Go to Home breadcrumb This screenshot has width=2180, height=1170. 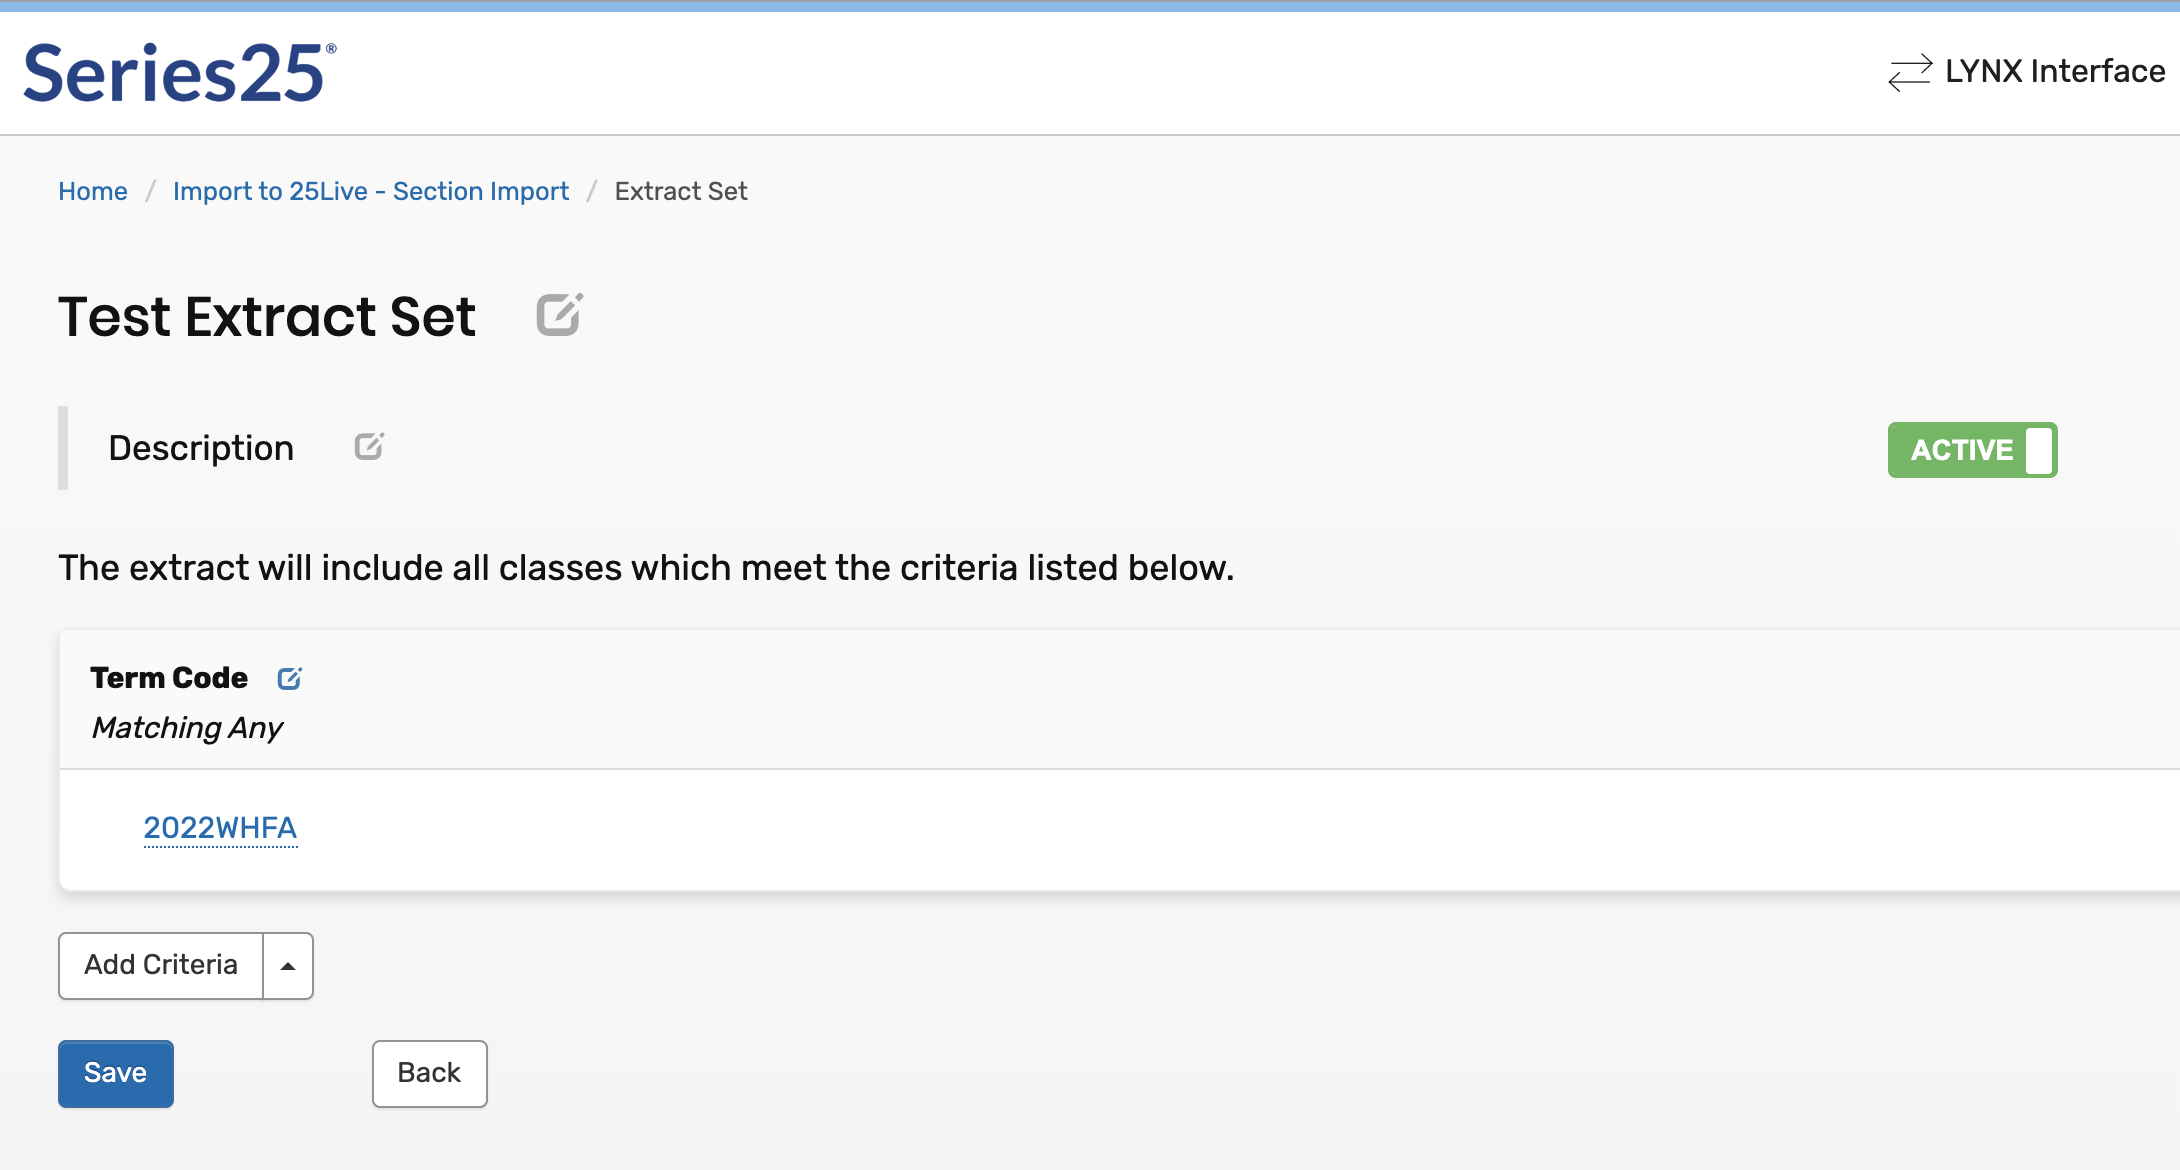click(93, 191)
